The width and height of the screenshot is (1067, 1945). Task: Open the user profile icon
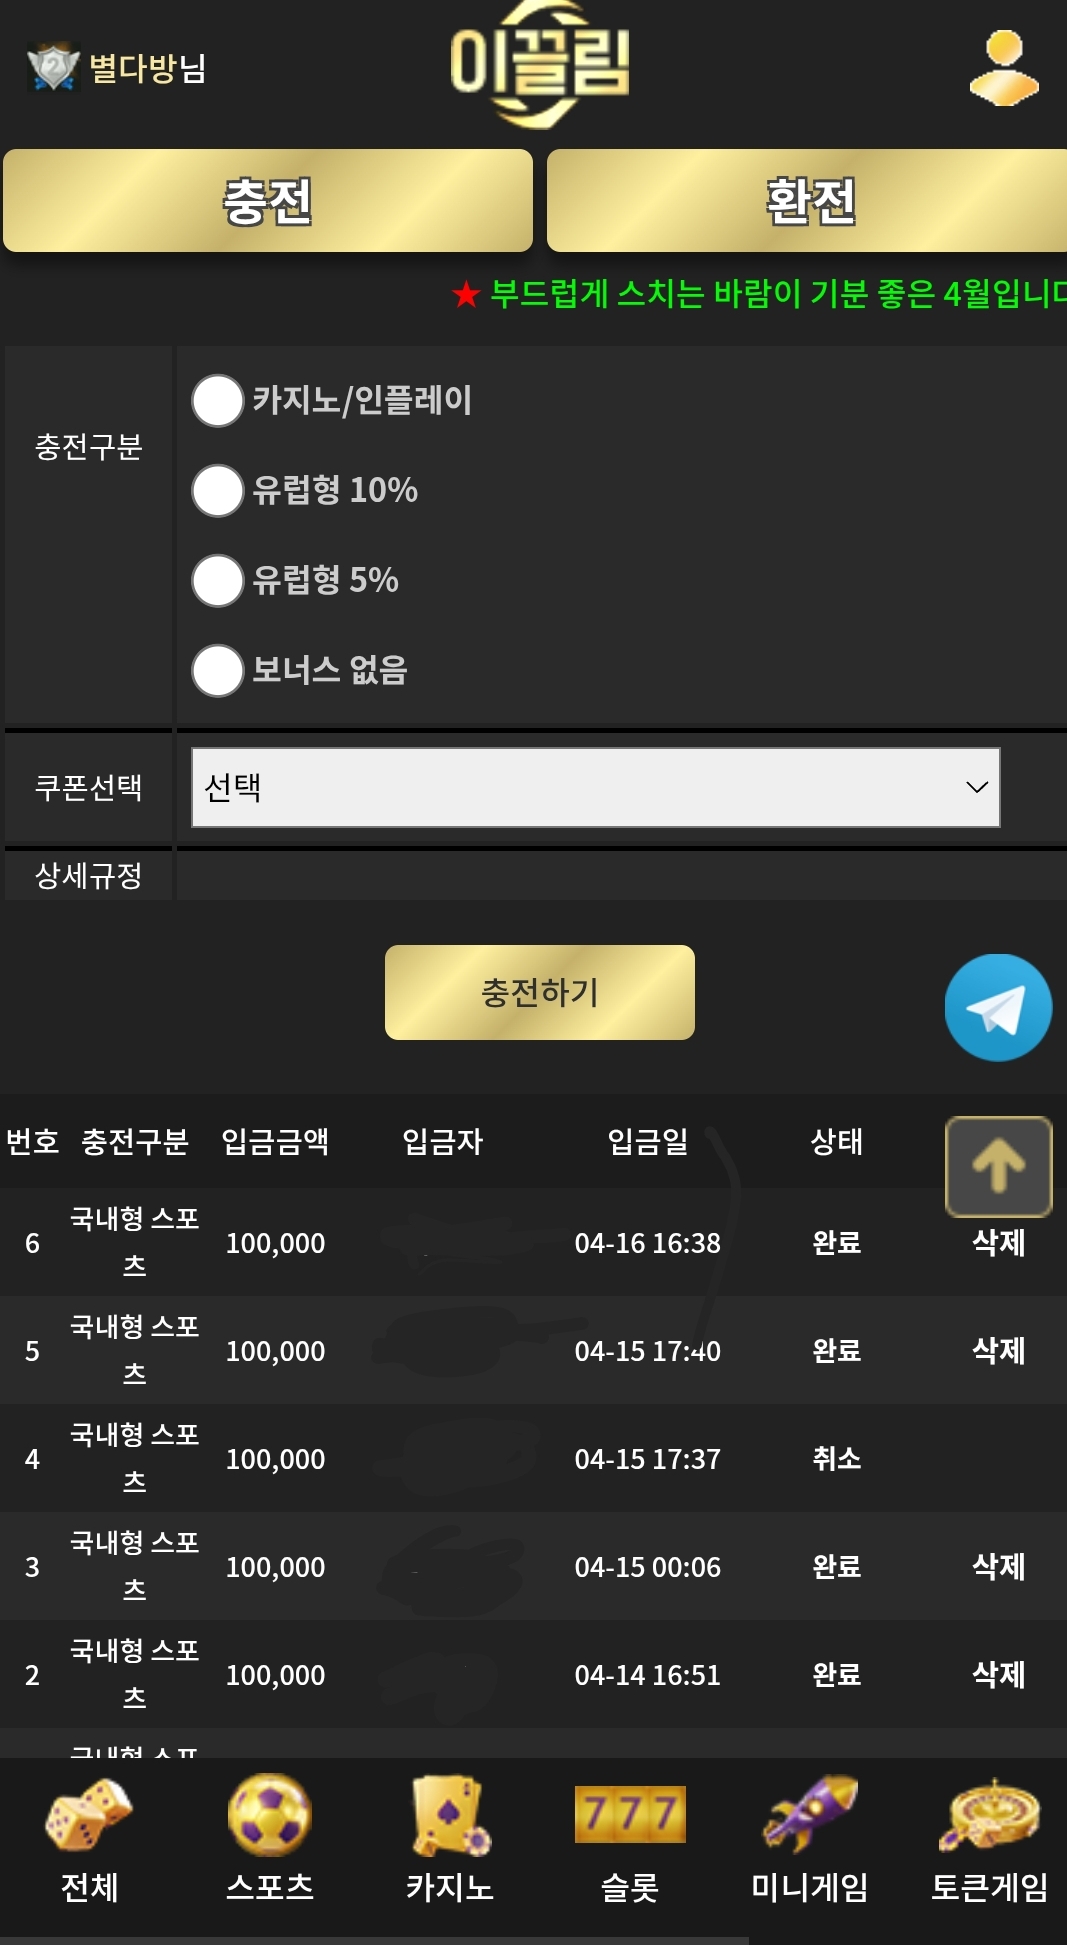[1004, 67]
